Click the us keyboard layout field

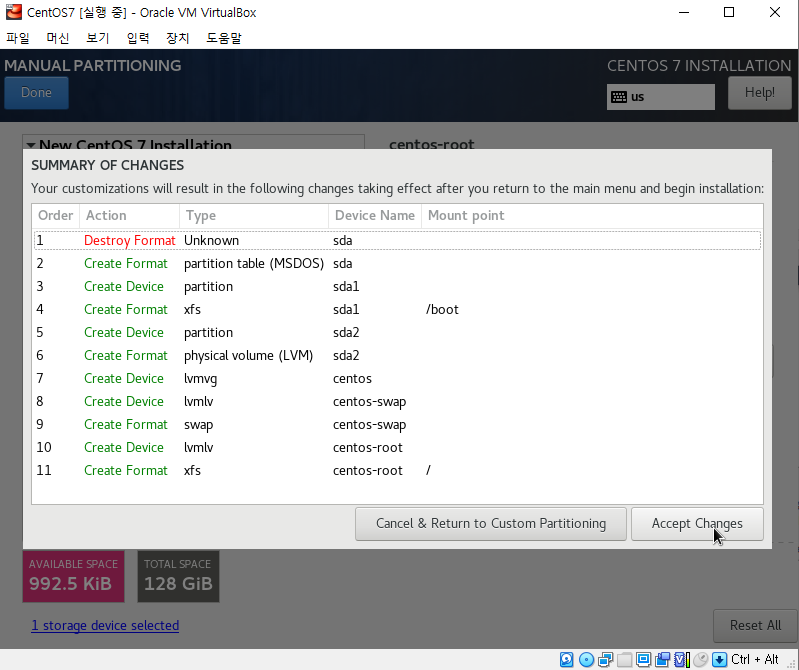point(660,97)
